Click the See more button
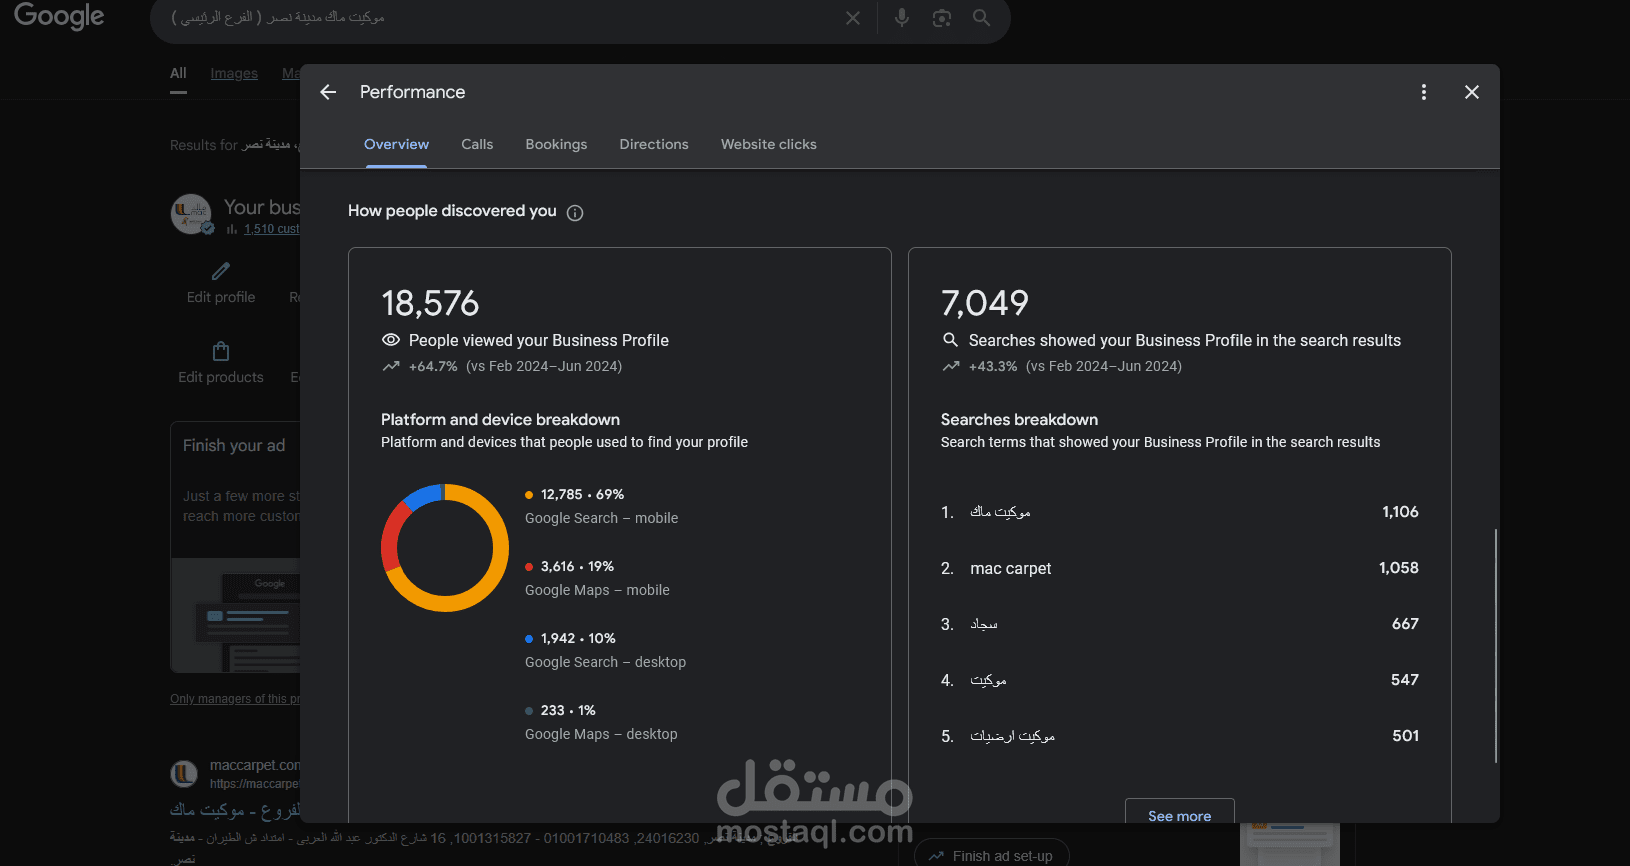1630x866 pixels. click(x=1180, y=811)
